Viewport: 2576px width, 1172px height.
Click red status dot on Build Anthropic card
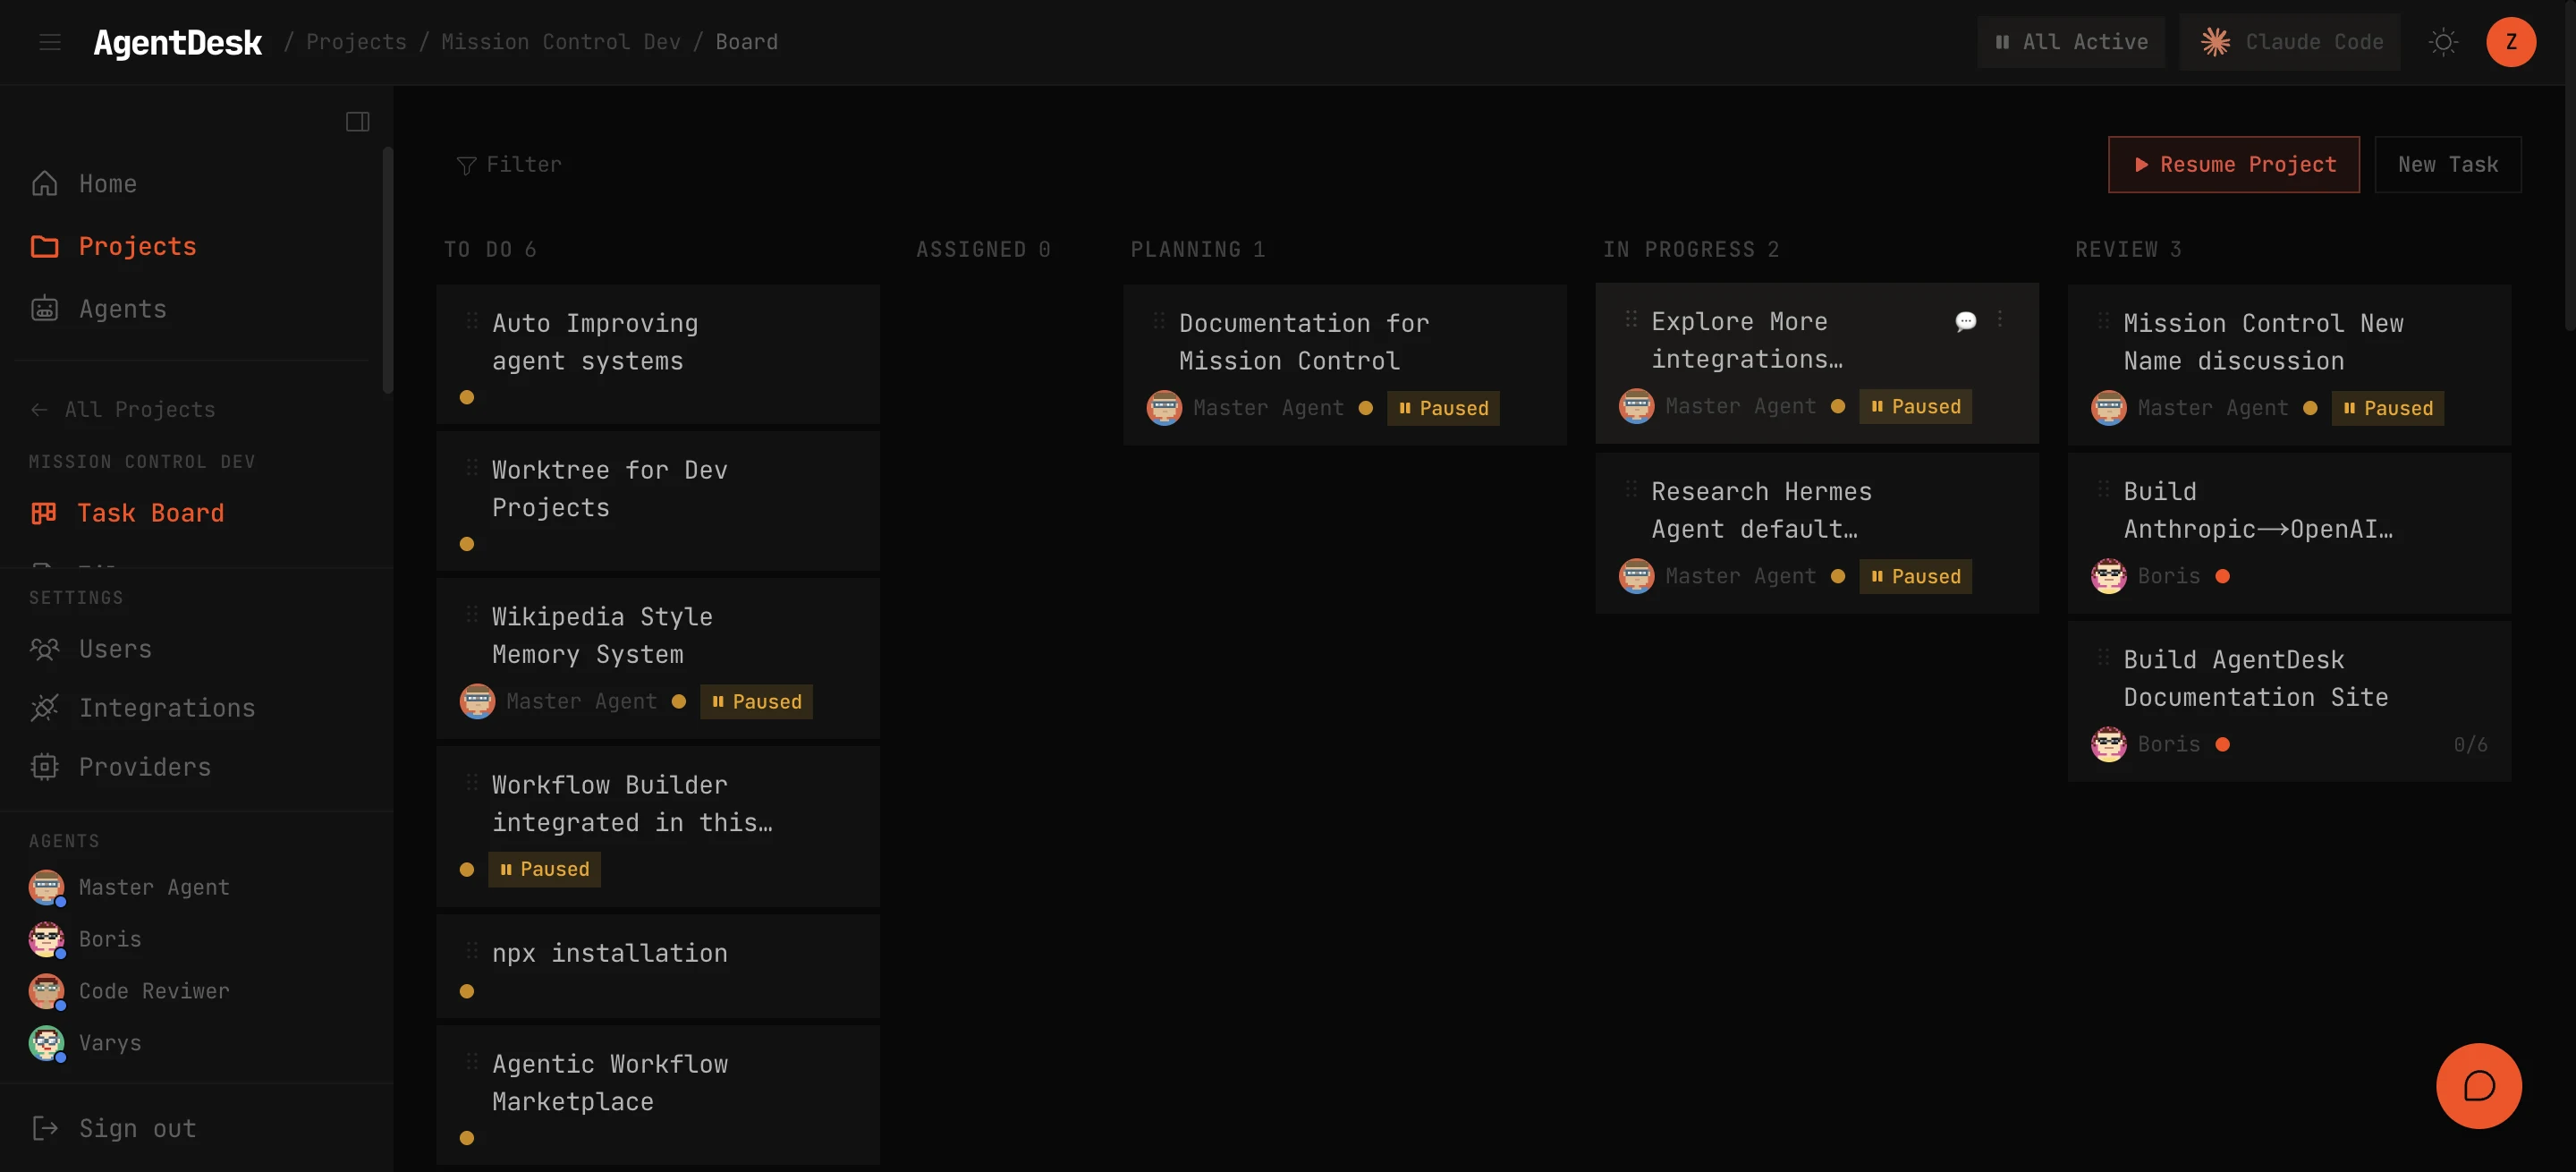[x=2222, y=576]
